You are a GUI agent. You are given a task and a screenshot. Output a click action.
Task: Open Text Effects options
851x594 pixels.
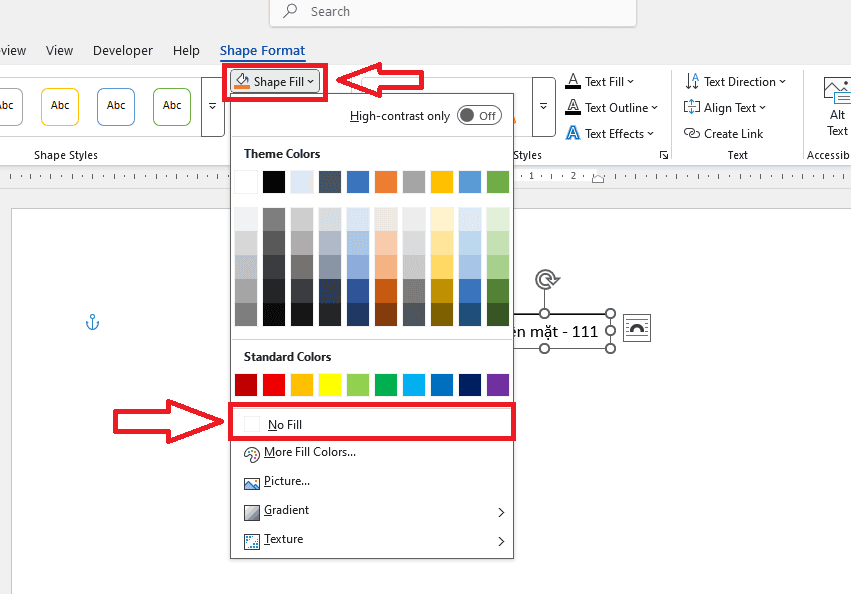610,133
